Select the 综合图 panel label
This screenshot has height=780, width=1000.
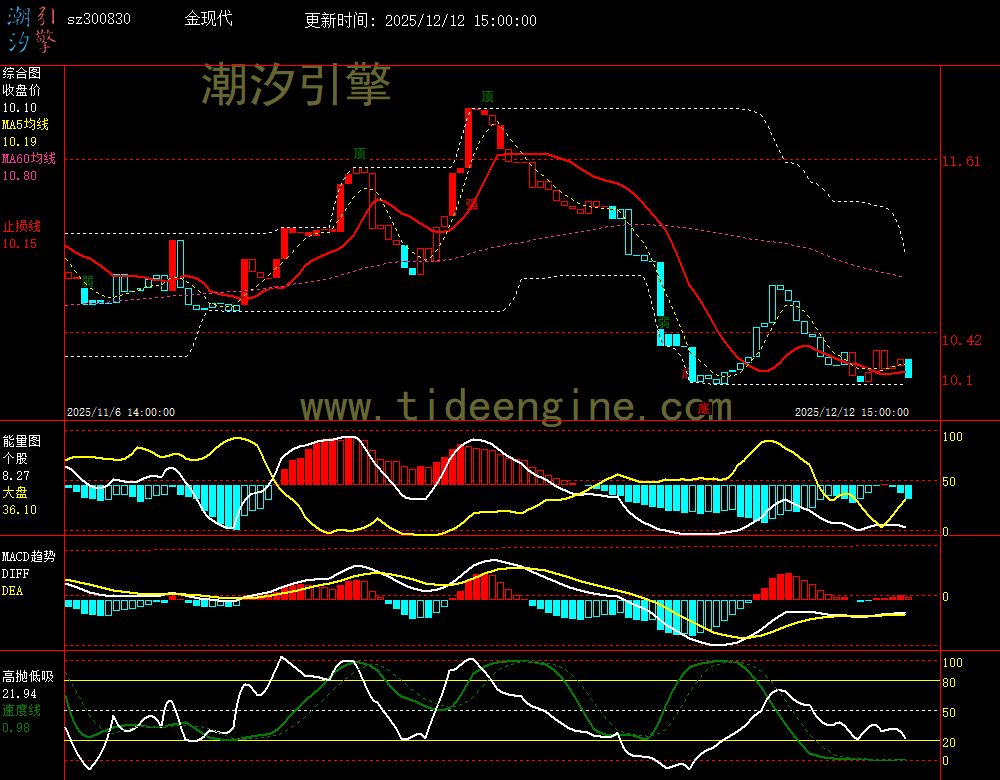pyautogui.click(x=21, y=73)
